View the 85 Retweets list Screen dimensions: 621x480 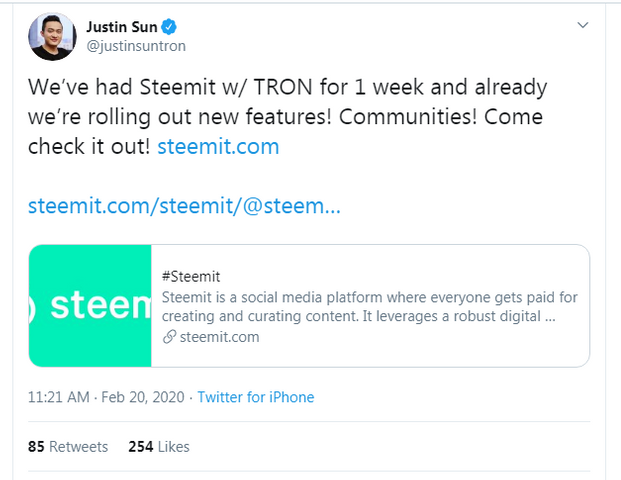(x=67, y=447)
